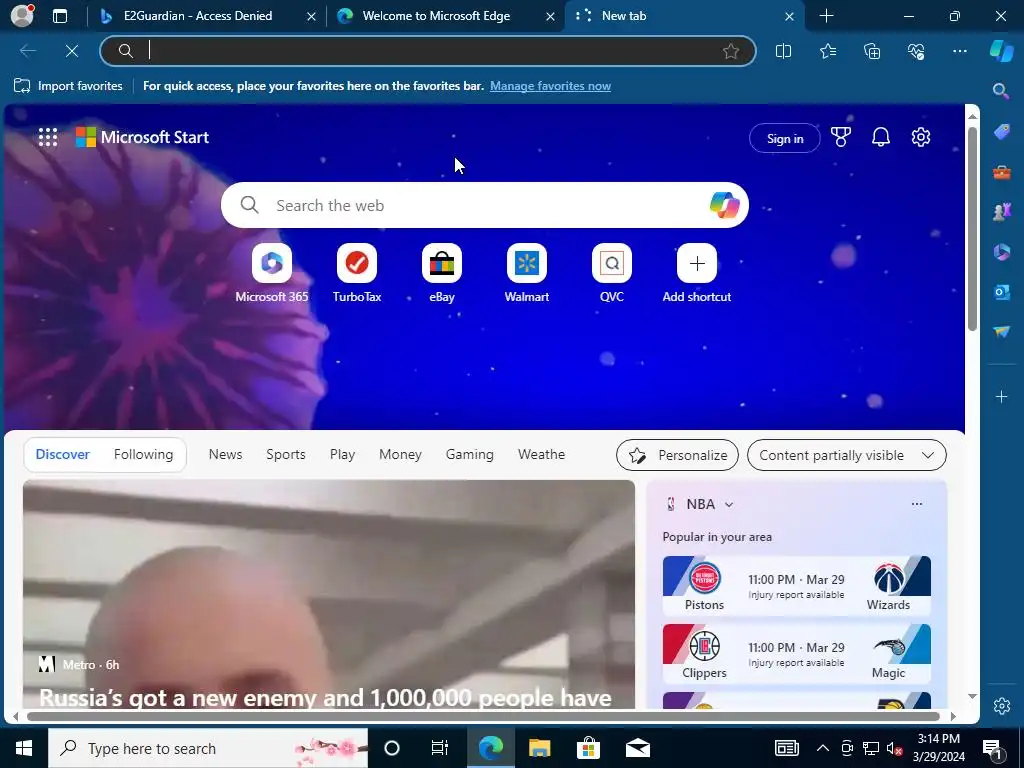Click the Search the web field
Viewport: 1024px width, 768px height.
click(484, 205)
